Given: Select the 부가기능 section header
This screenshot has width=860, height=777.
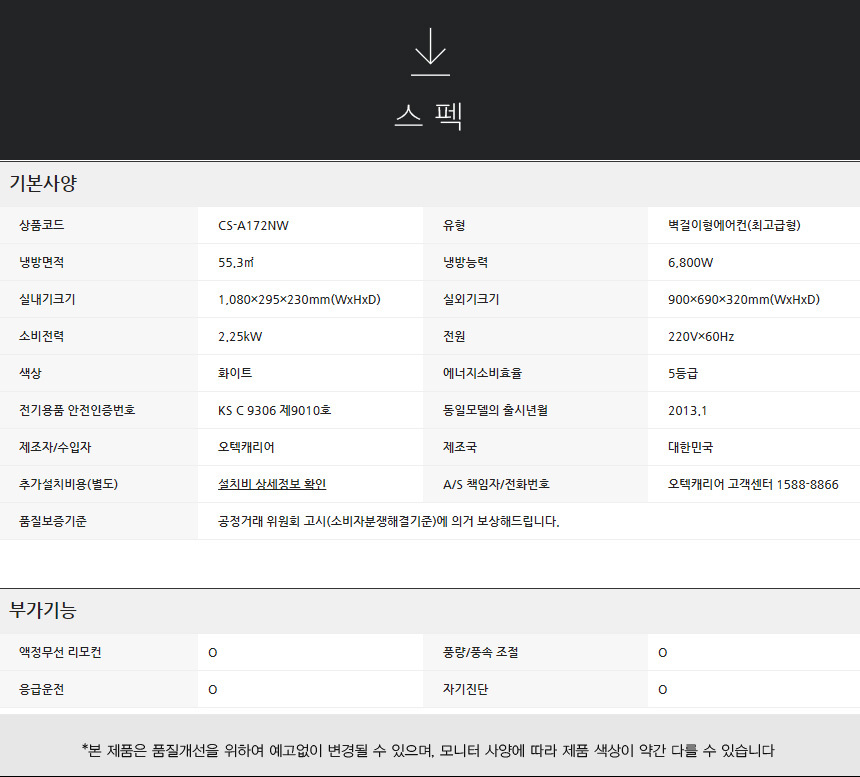Looking at the screenshot, I should (43, 610).
